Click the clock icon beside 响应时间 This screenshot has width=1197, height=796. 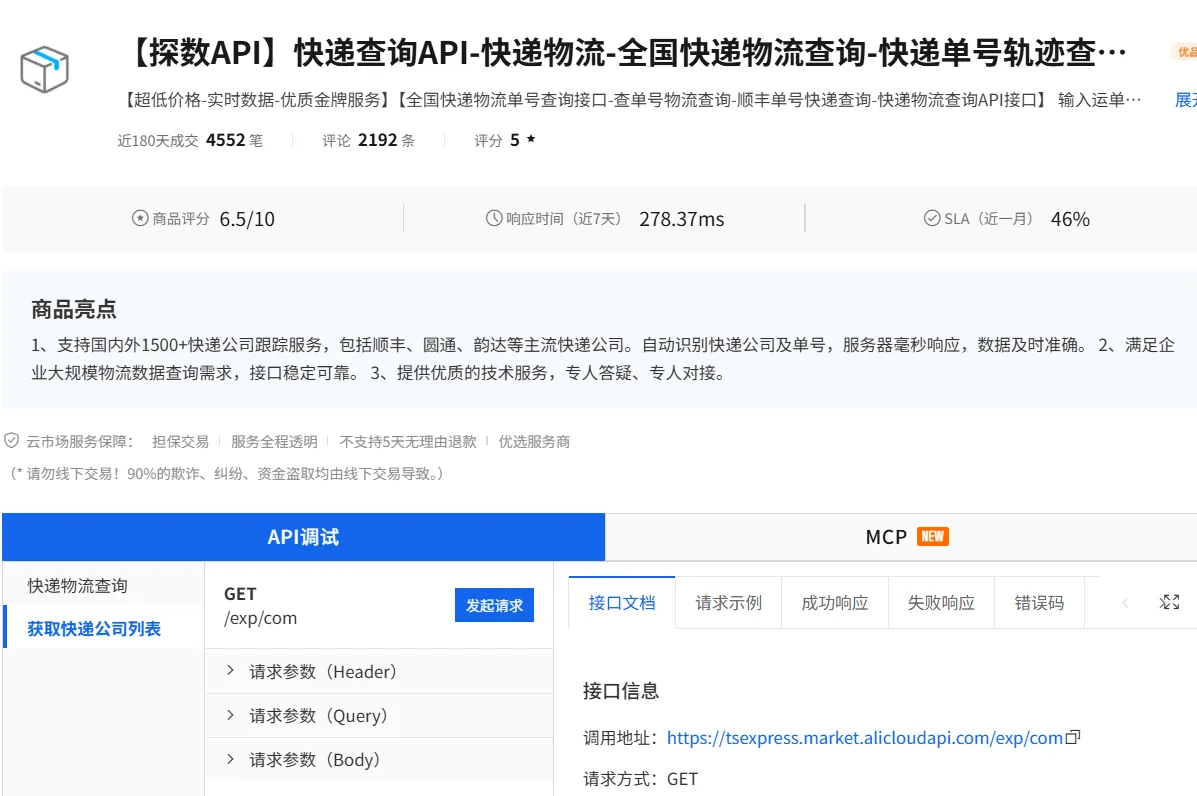[x=494, y=218]
